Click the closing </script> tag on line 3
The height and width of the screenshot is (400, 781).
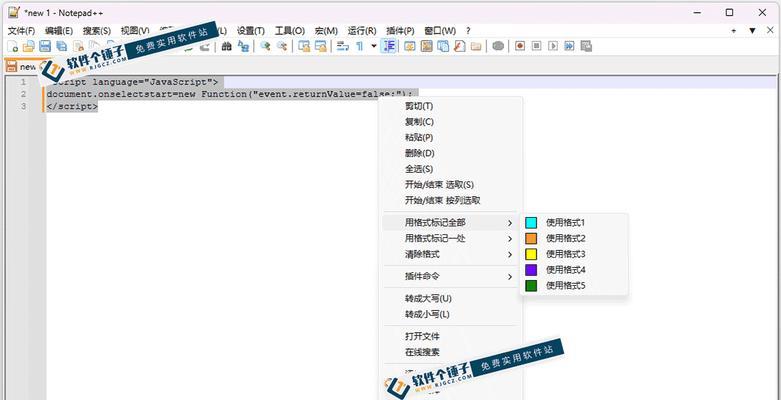(72, 106)
